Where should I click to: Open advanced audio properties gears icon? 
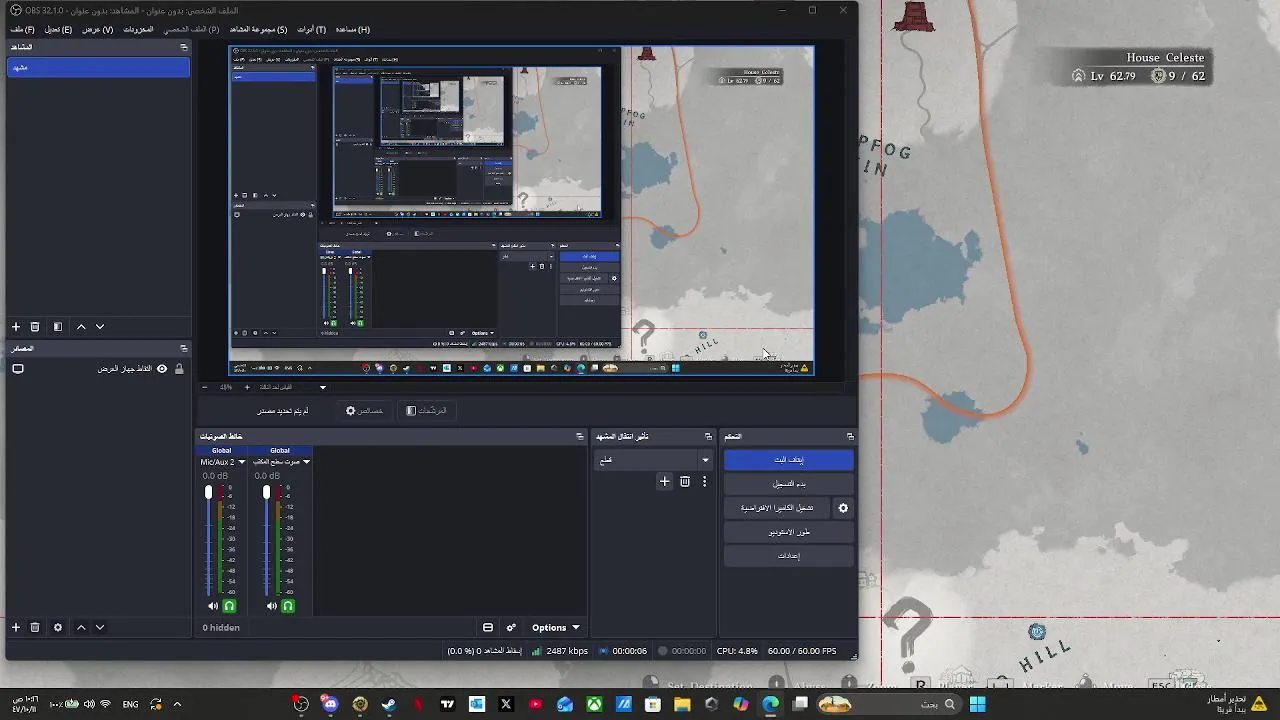(x=511, y=628)
